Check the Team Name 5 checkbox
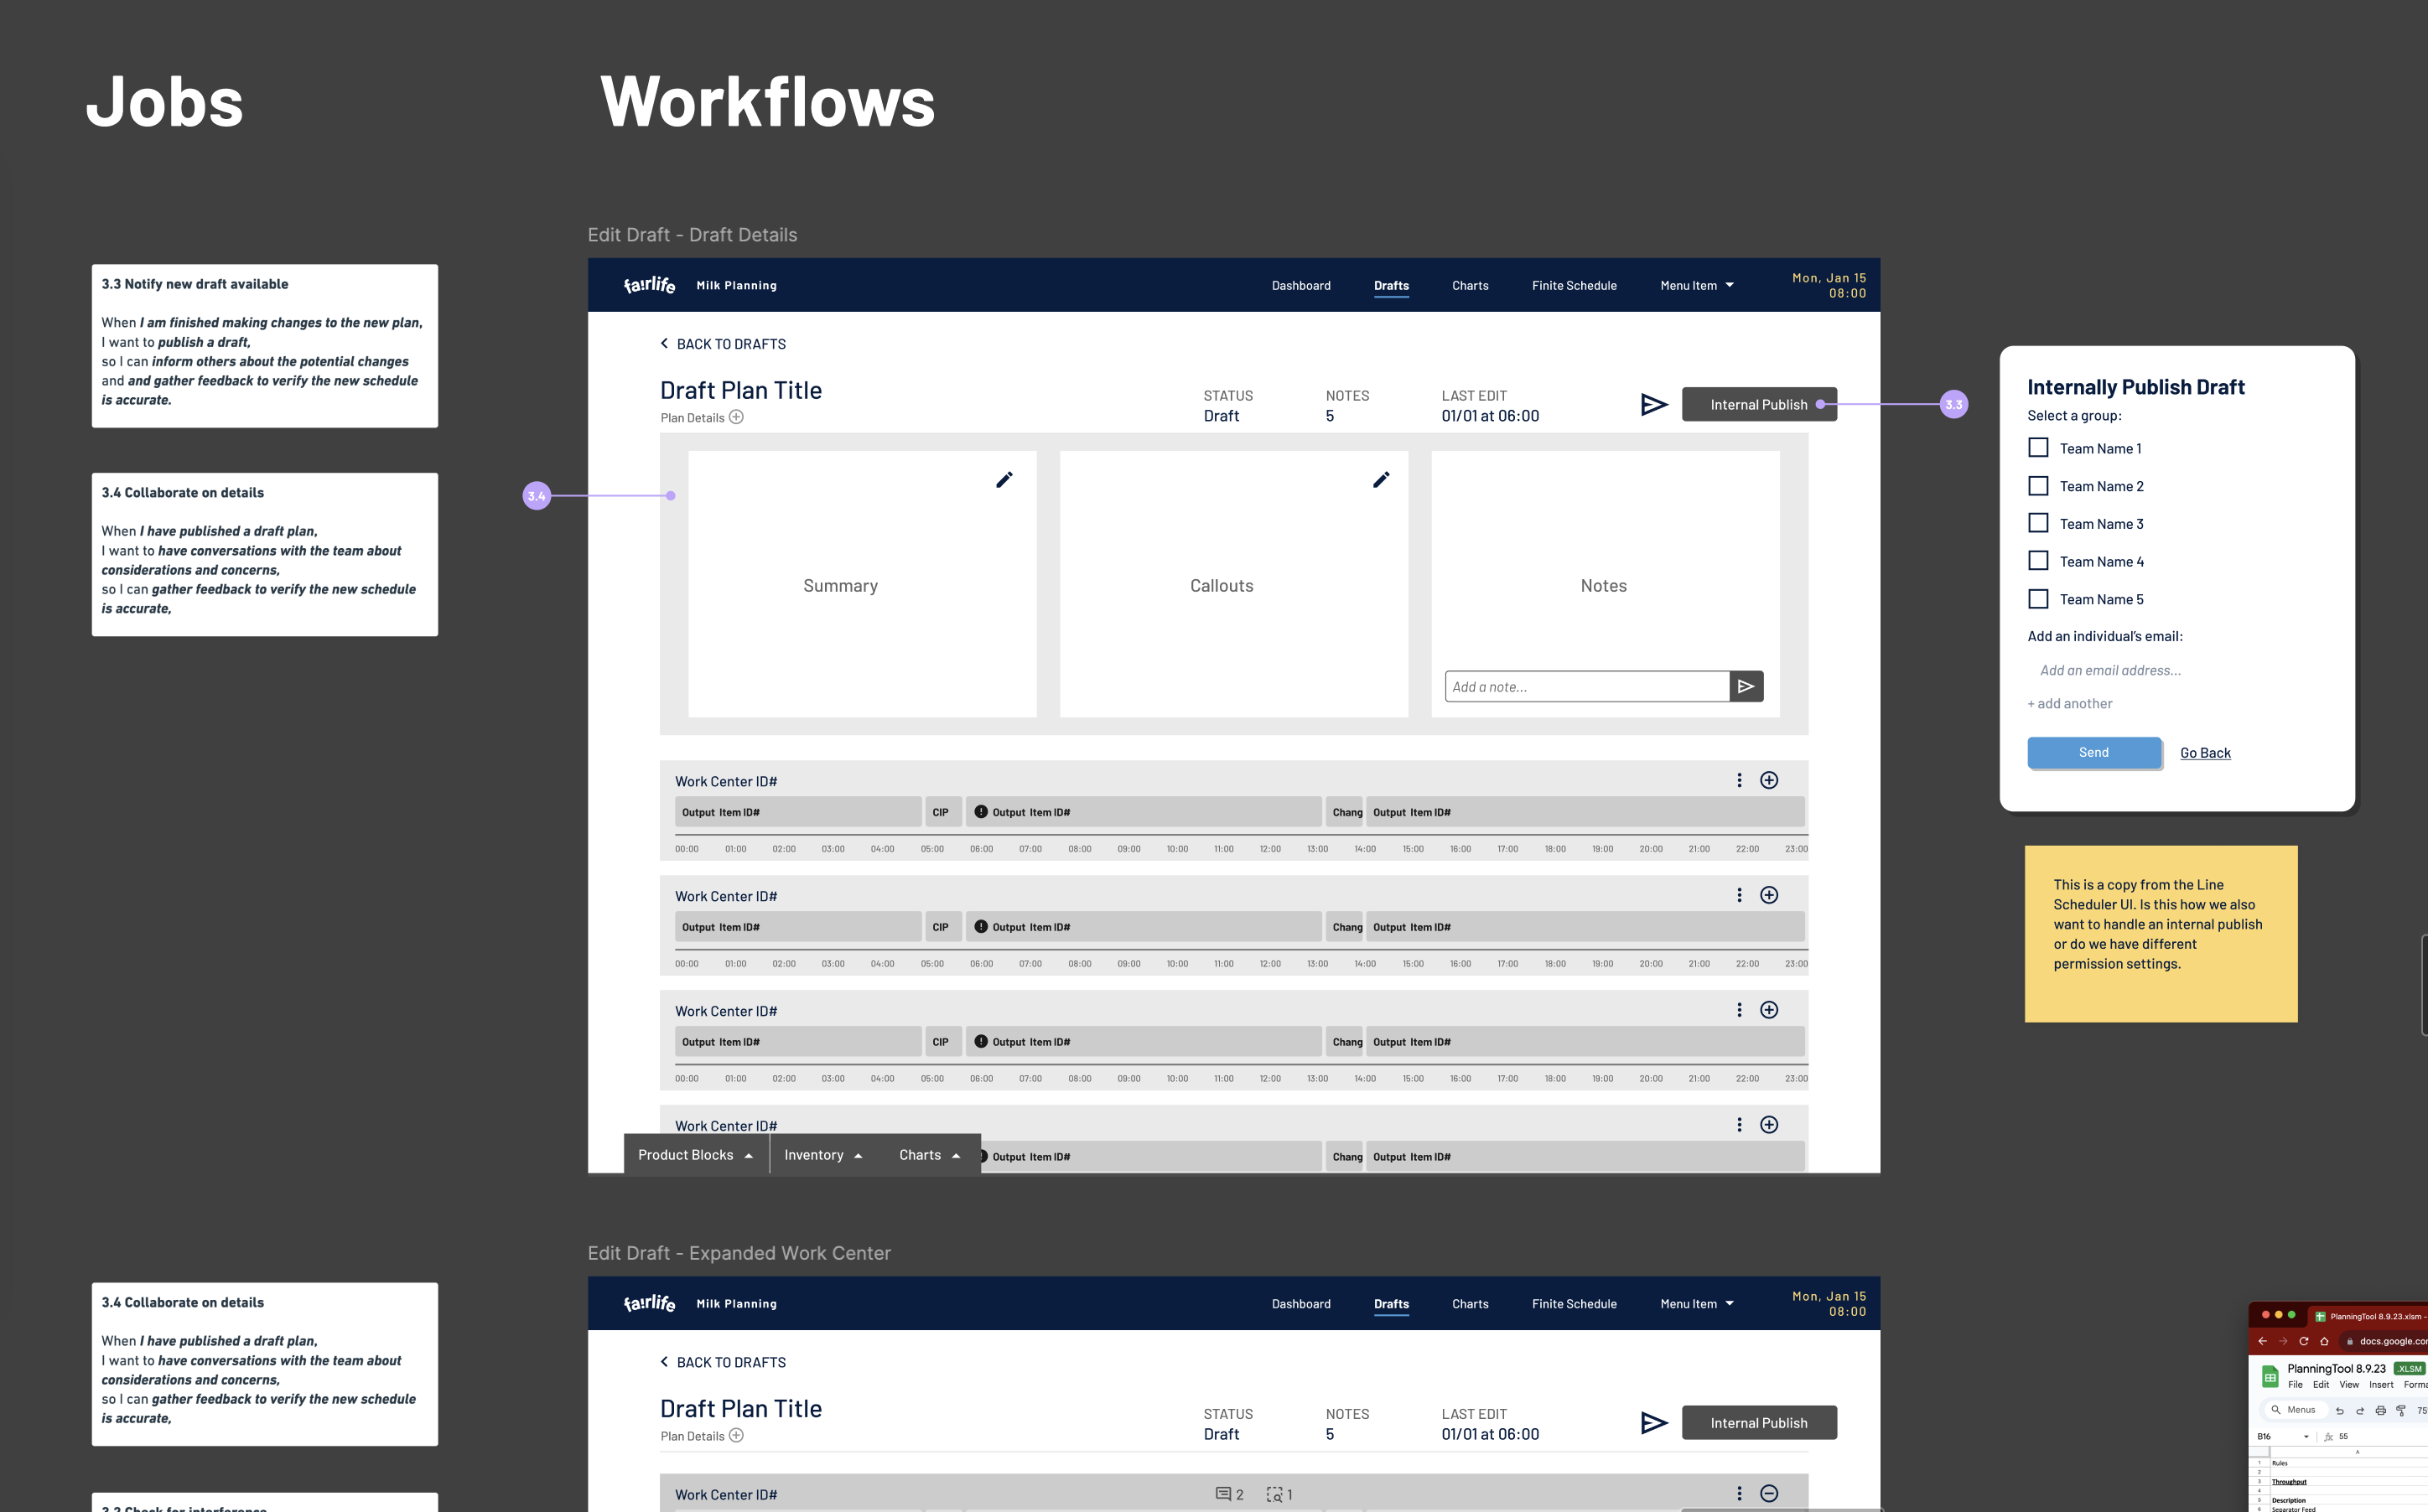This screenshot has height=1512, width=2428. 2038,599
